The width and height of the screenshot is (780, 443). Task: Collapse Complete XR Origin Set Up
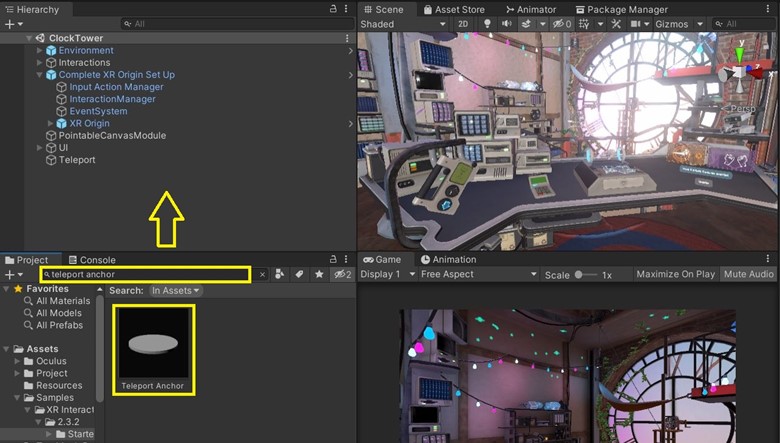[x=39, y=75]
